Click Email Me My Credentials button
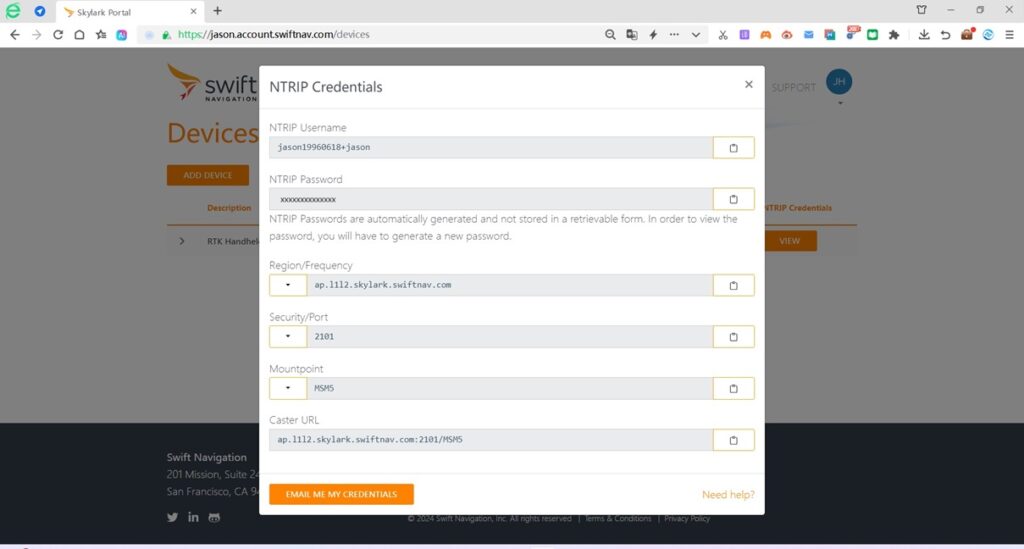The width and height of the screenshot is (1024, 549). tap(342, 494)
